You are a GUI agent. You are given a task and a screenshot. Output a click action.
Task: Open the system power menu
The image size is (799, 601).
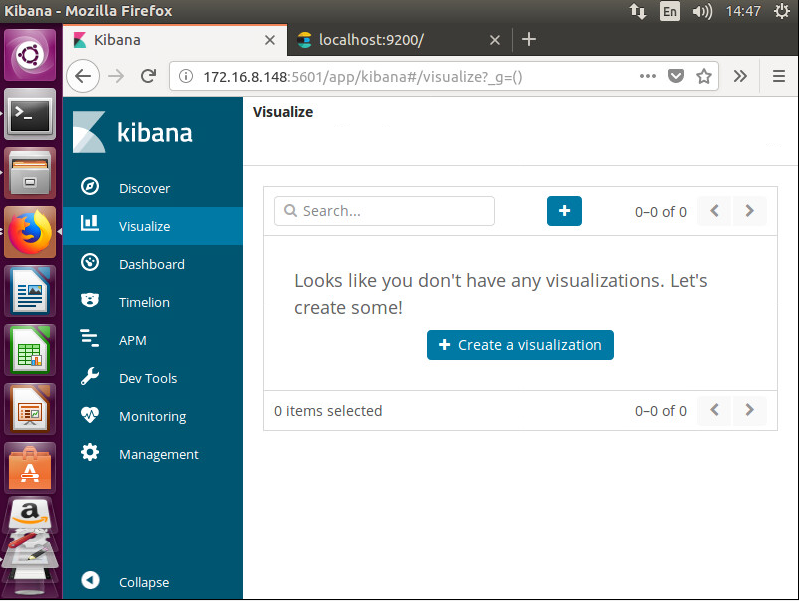781,11
